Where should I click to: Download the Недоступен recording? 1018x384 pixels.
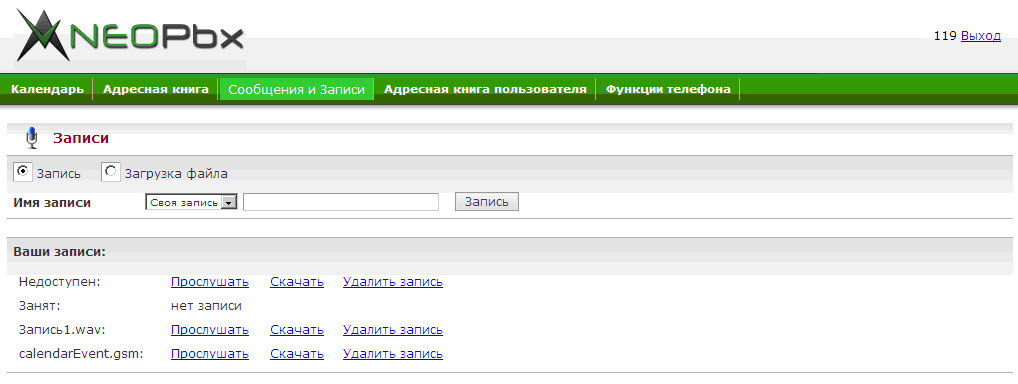pyautogui.click(x=297, y=282)
